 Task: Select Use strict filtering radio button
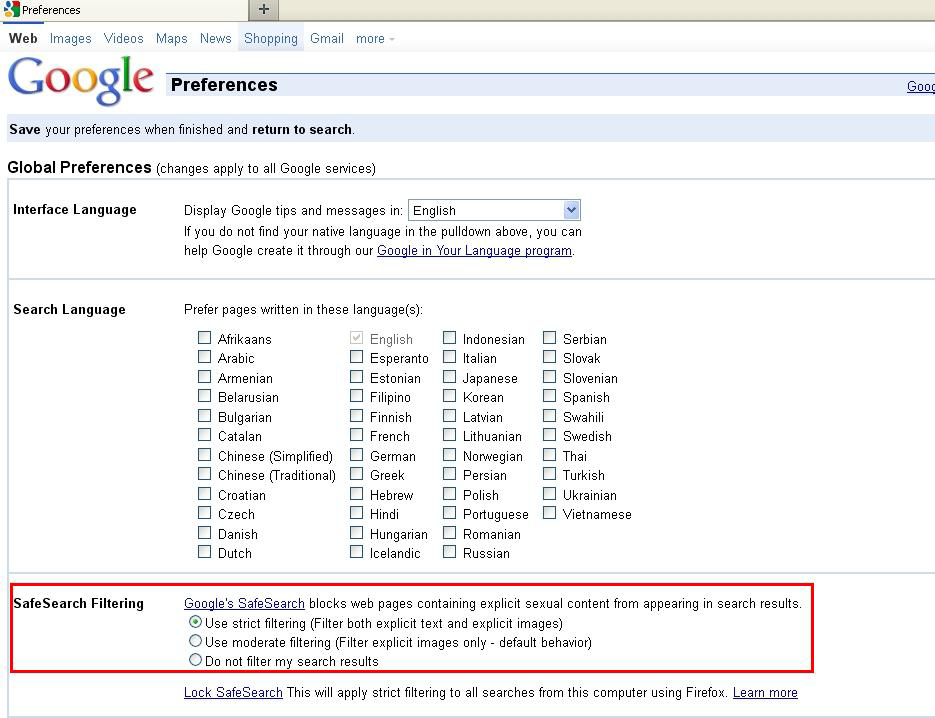195,622
